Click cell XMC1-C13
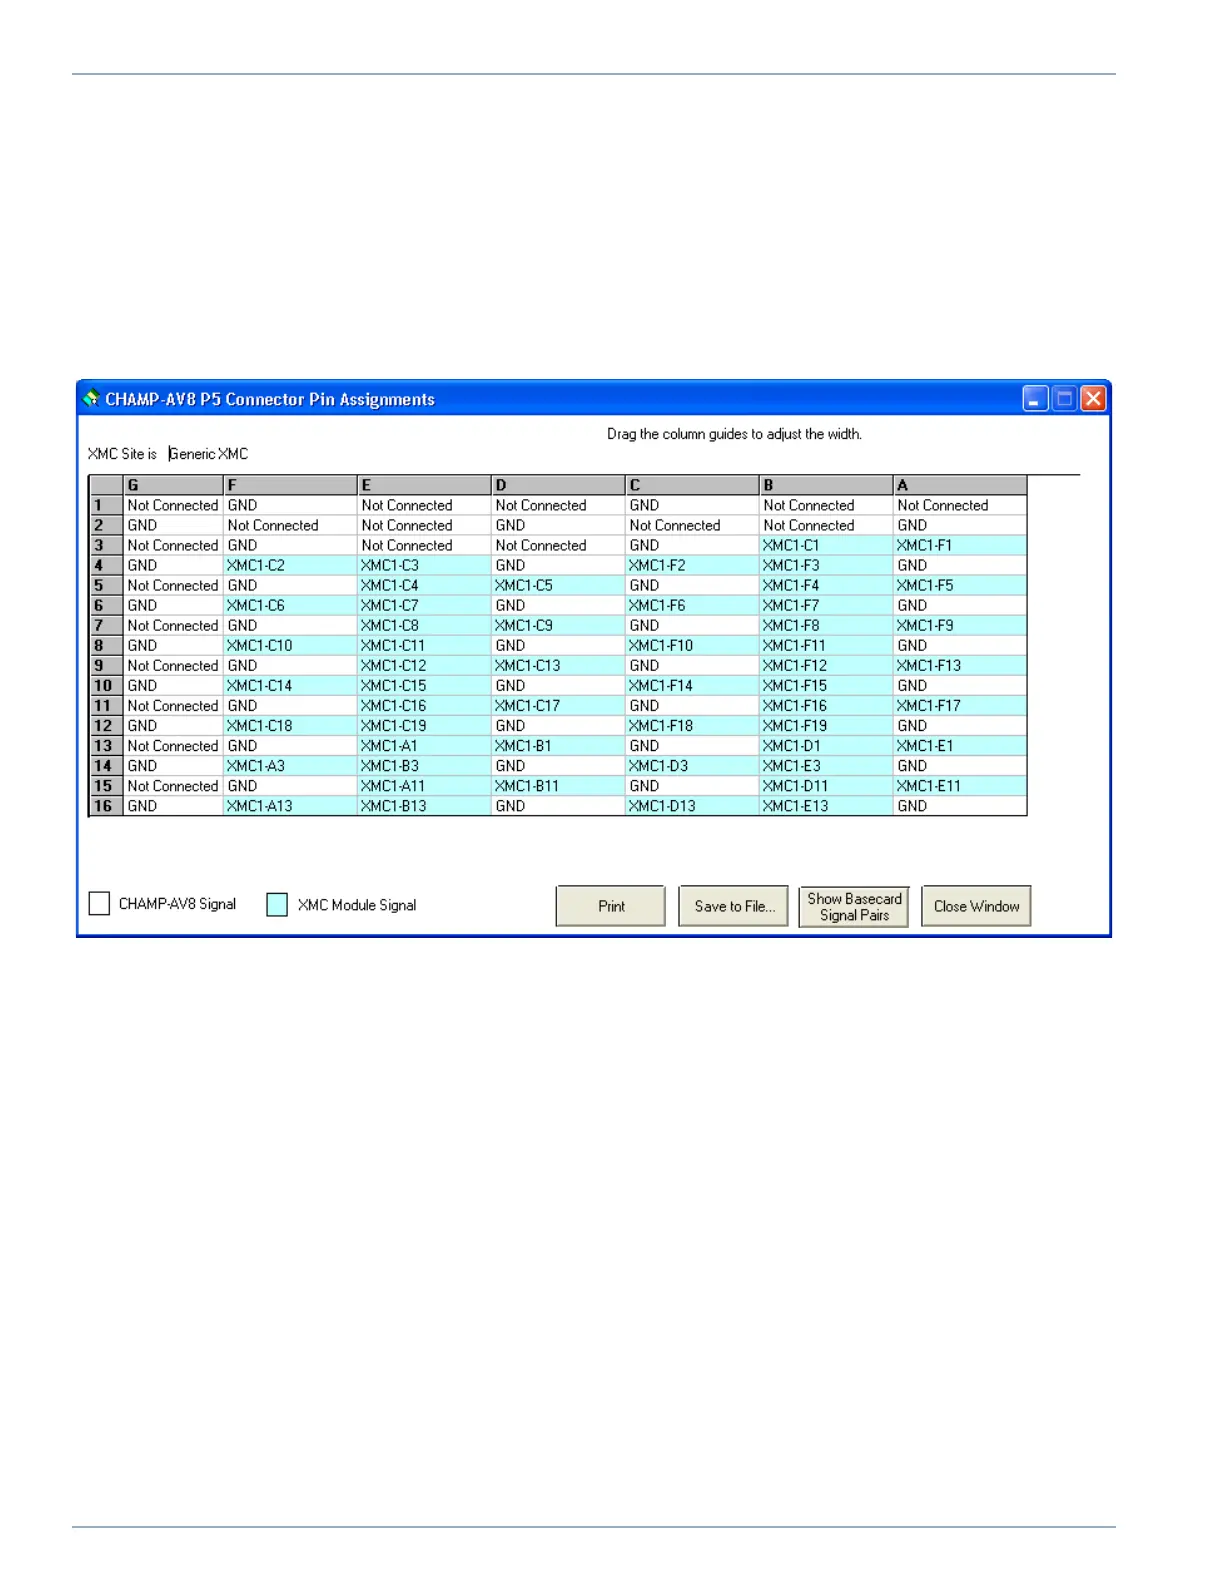The height and width of the screenshot is (1584, 1224). tap(558, 665)
